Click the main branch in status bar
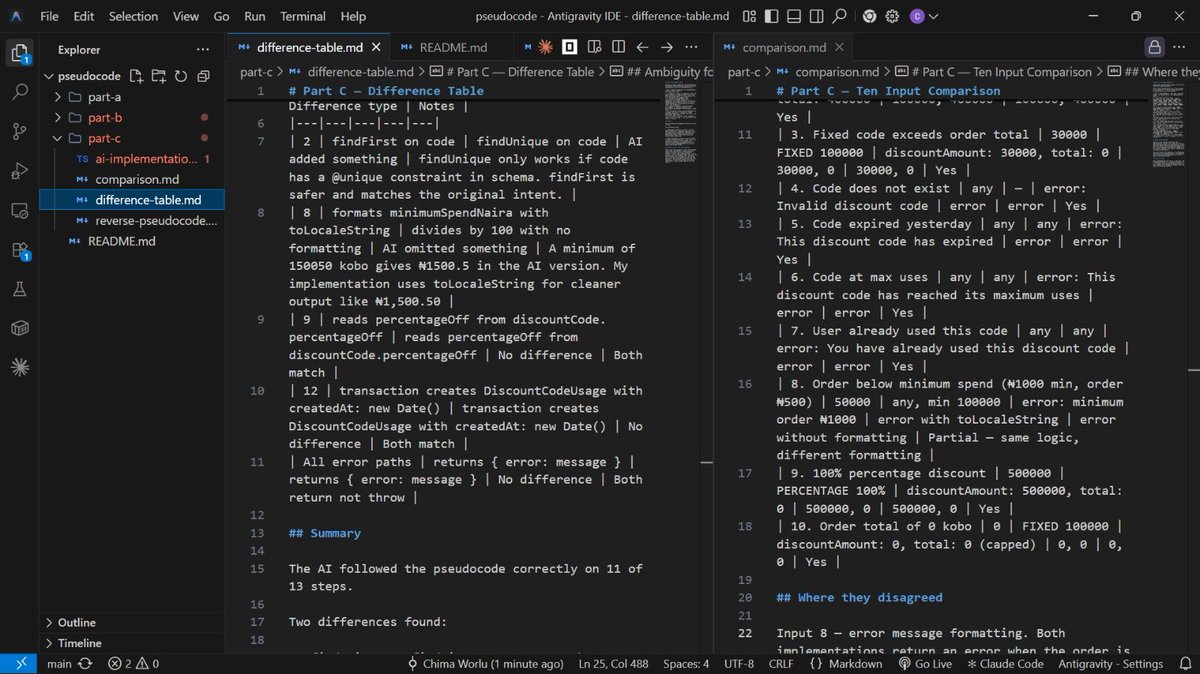 click(x=59, y=663)
